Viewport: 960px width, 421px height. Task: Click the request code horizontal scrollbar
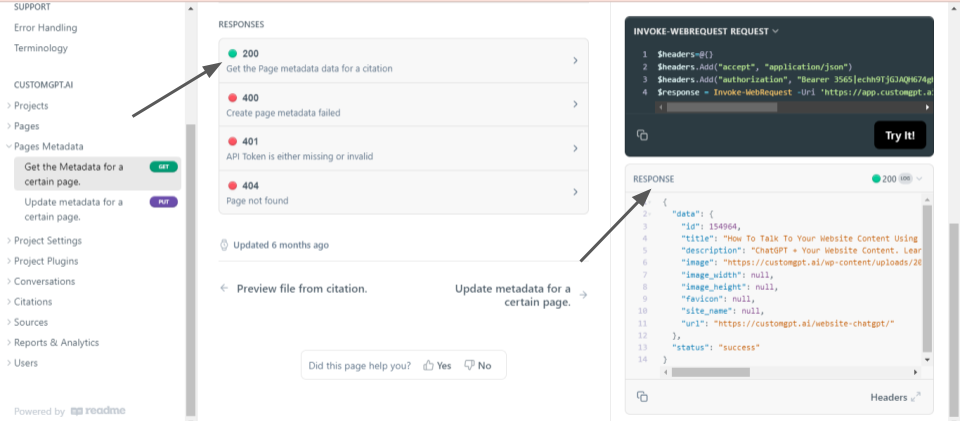tap(721, 107)
